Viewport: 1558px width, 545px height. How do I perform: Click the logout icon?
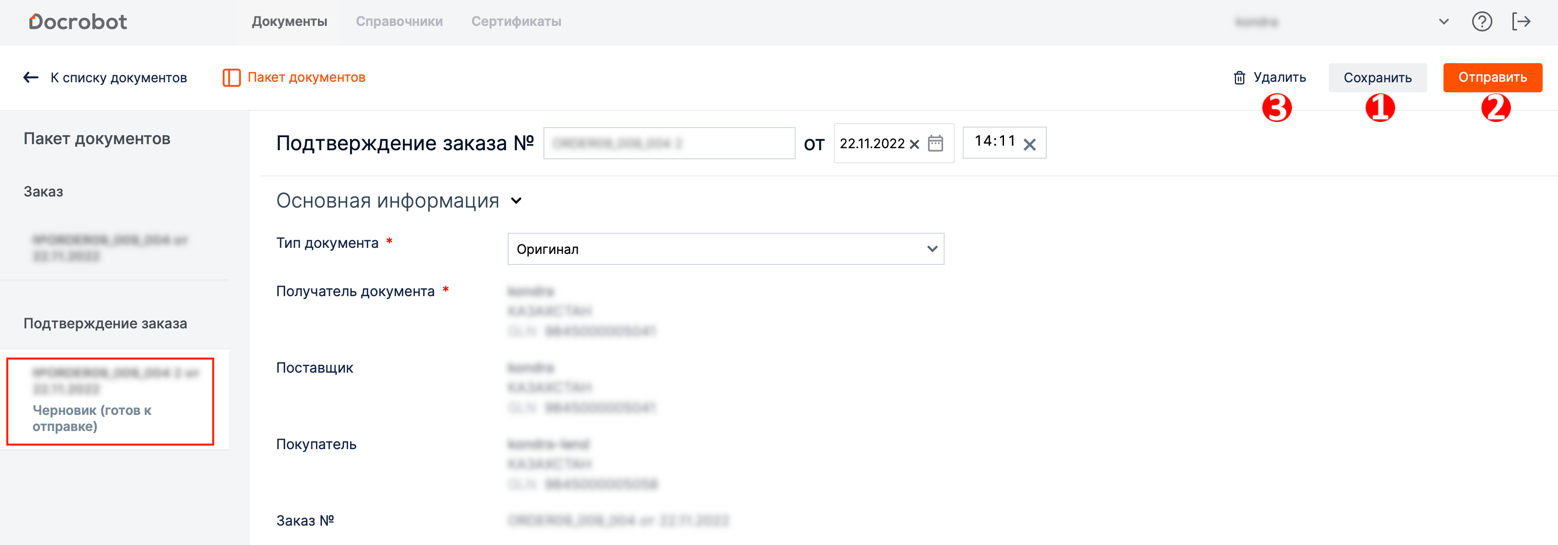1521,21
